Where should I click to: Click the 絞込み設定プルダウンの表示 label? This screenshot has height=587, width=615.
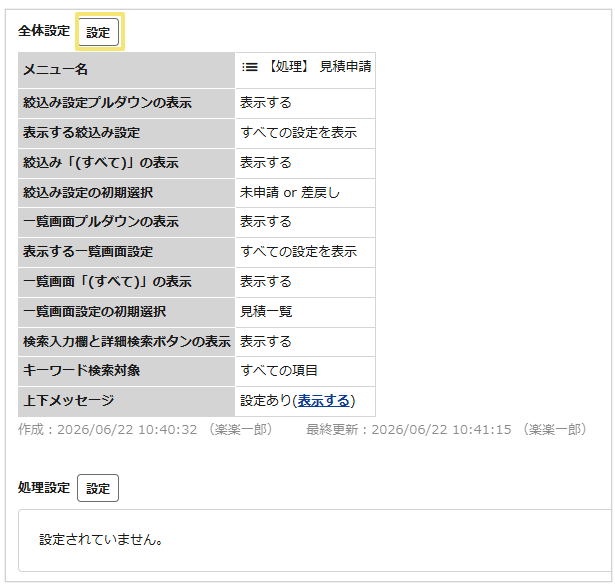tap(107, 103)
